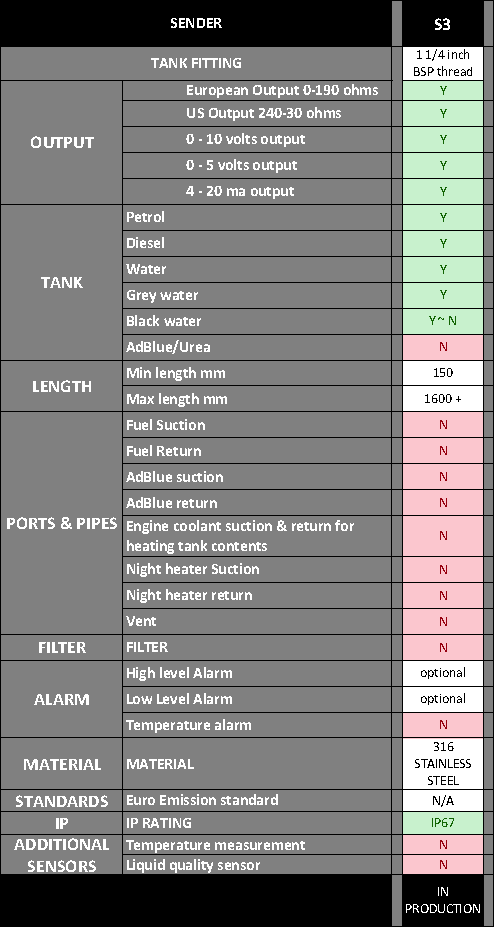494x927 pixels.
Task: Click the S3 column header
Action: [443, 24]
